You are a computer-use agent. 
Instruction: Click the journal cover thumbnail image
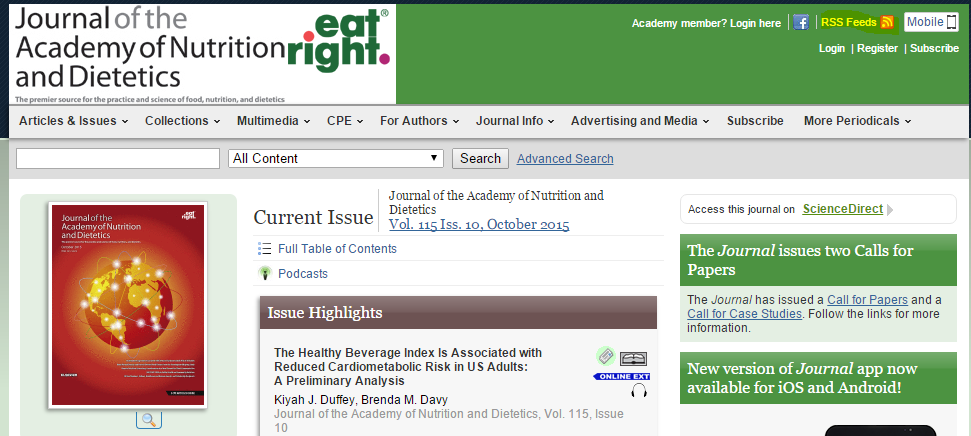click(x=128, y=305)
